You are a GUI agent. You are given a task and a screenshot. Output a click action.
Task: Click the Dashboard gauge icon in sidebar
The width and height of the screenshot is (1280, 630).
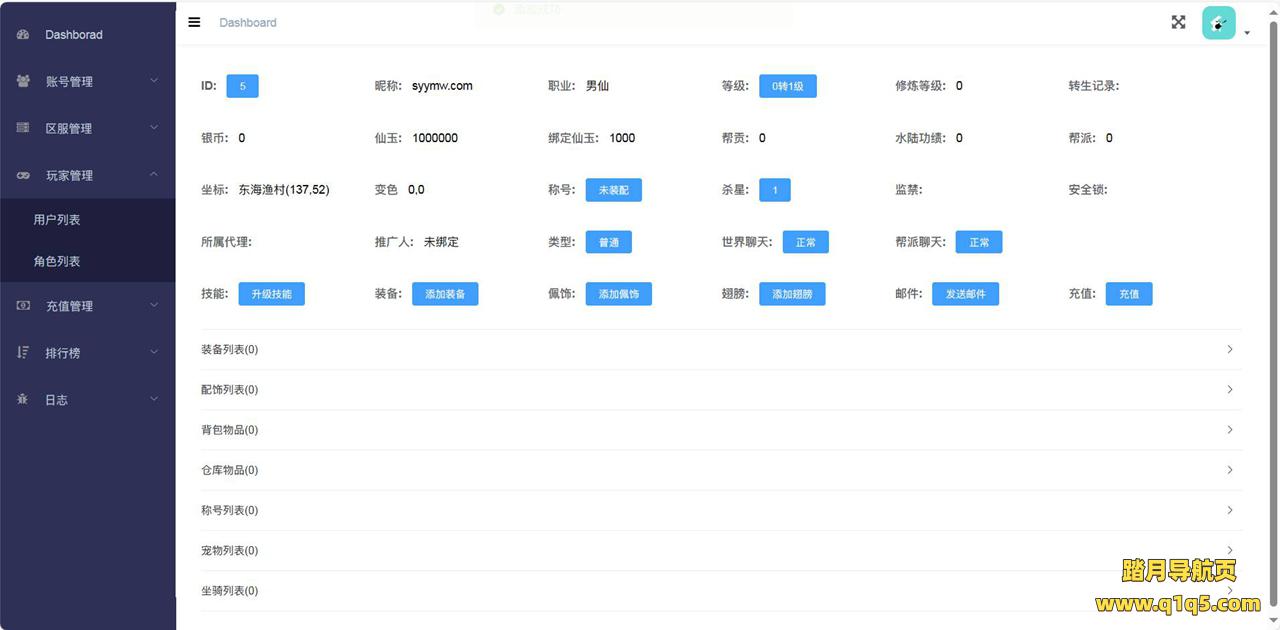tap(23, 35)
